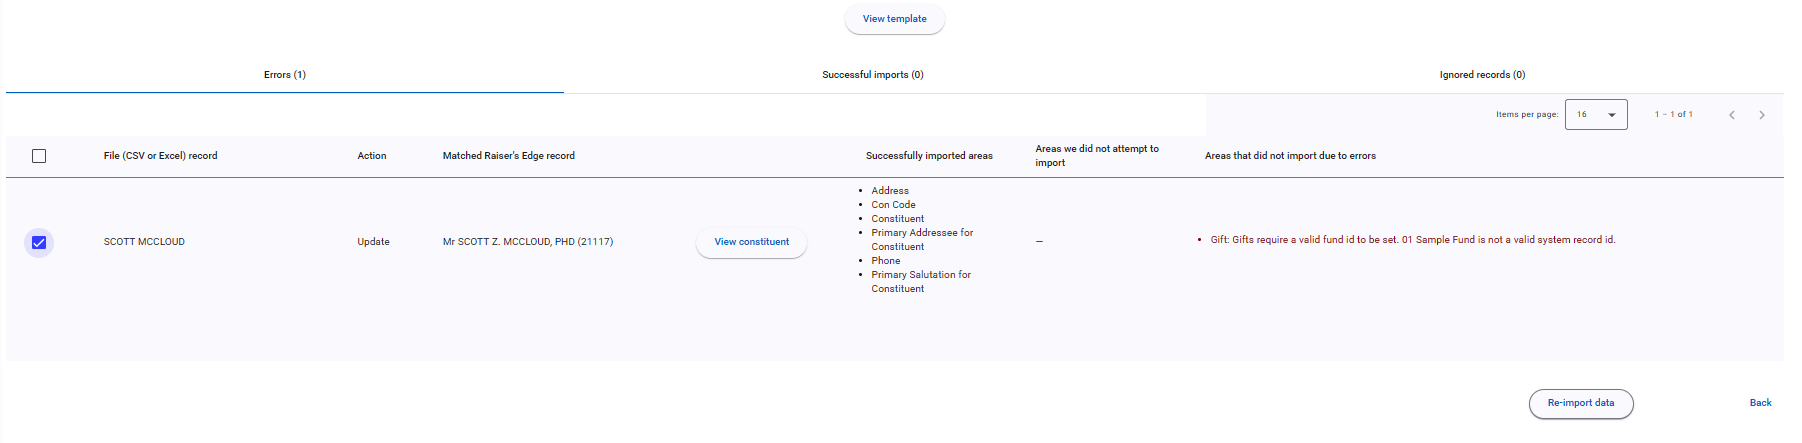Click the Gift fund id error message
Image resolution: width=1802 pixels, height=443 pixels.
click(1412, 240)
